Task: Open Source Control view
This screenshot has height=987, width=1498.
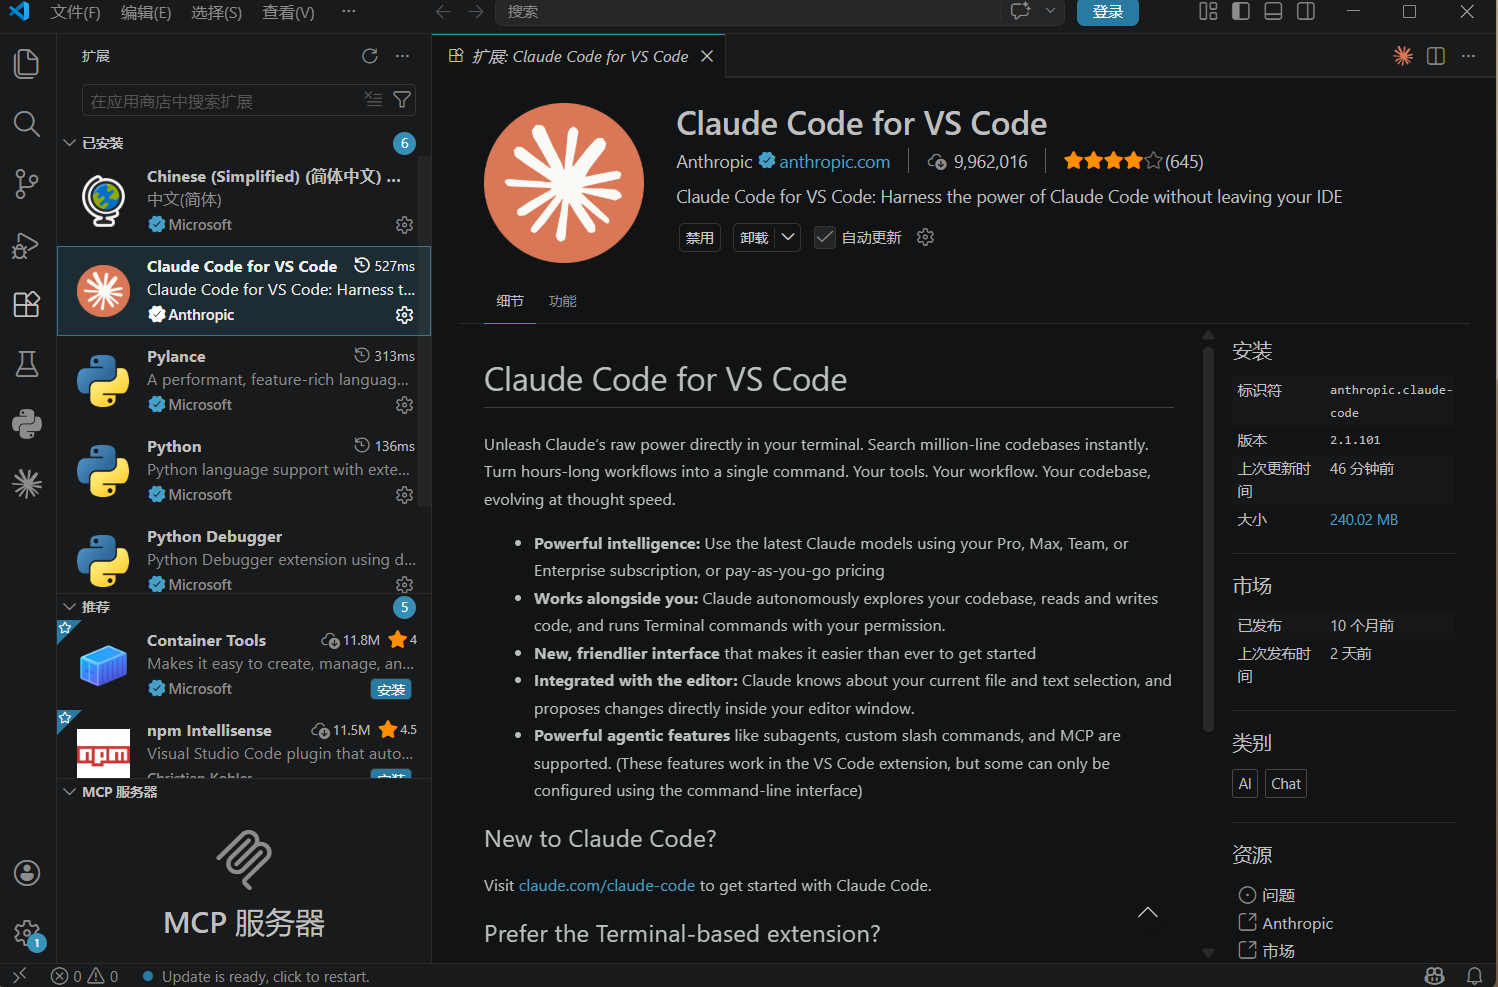Action: [27, 184]
